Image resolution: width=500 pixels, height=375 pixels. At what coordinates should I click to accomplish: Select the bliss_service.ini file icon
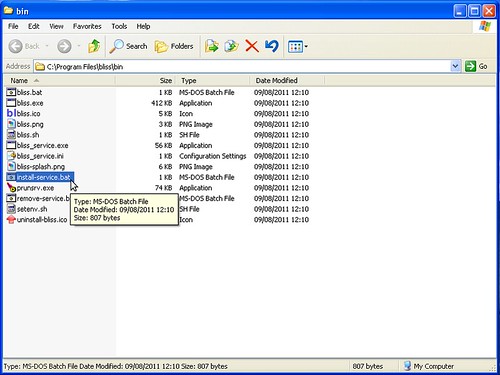point(11,156)
